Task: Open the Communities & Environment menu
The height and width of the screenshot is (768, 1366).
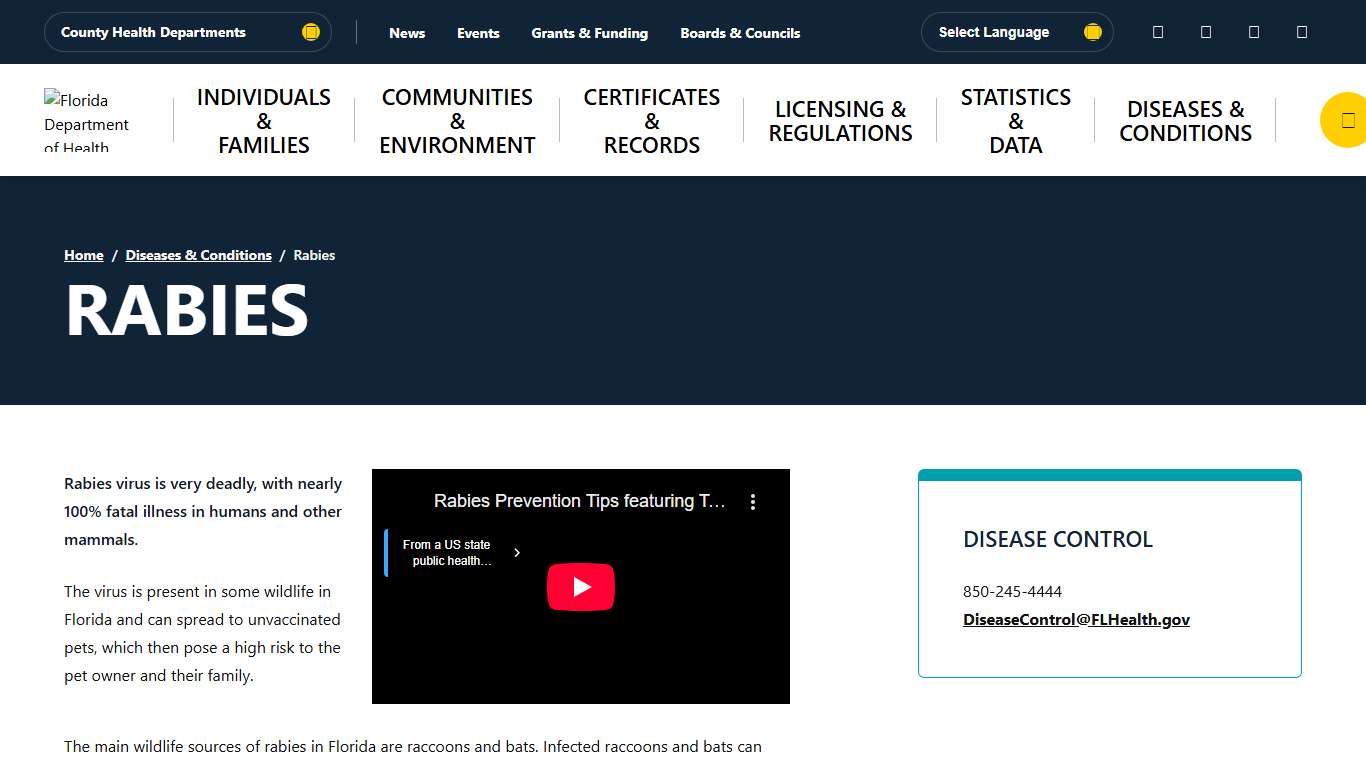Action: tap(457, 121)
